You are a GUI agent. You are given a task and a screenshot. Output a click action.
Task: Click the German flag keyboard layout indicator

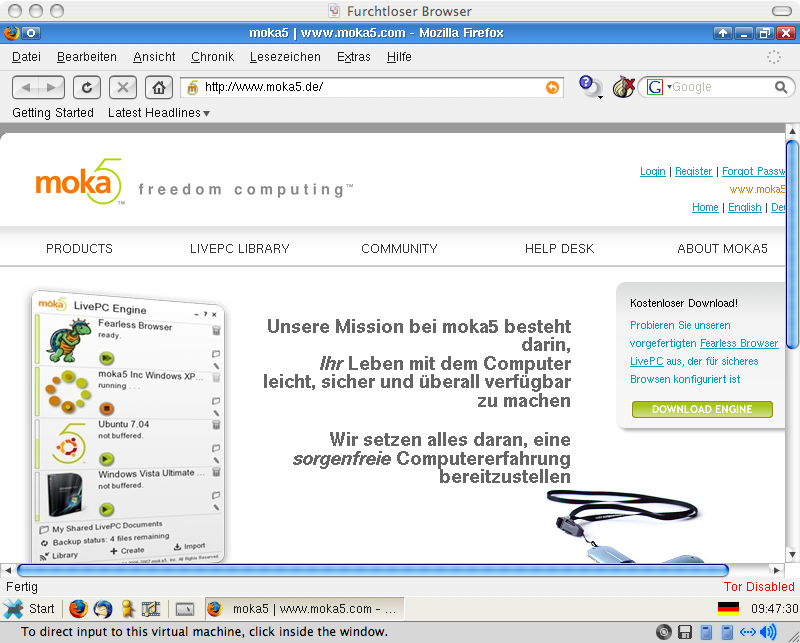coord(728,608)
